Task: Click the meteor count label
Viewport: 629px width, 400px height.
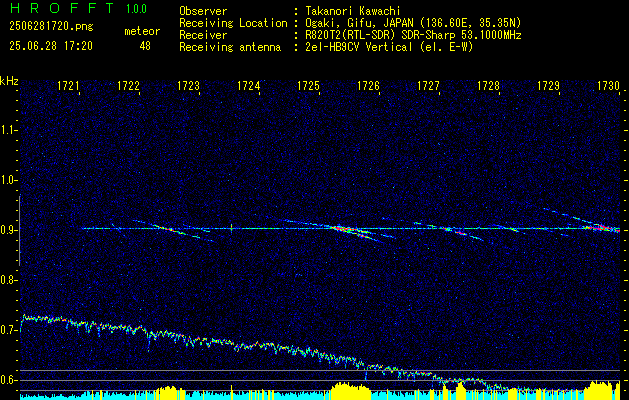Action: pyautogui.click(x=142, y=31)
